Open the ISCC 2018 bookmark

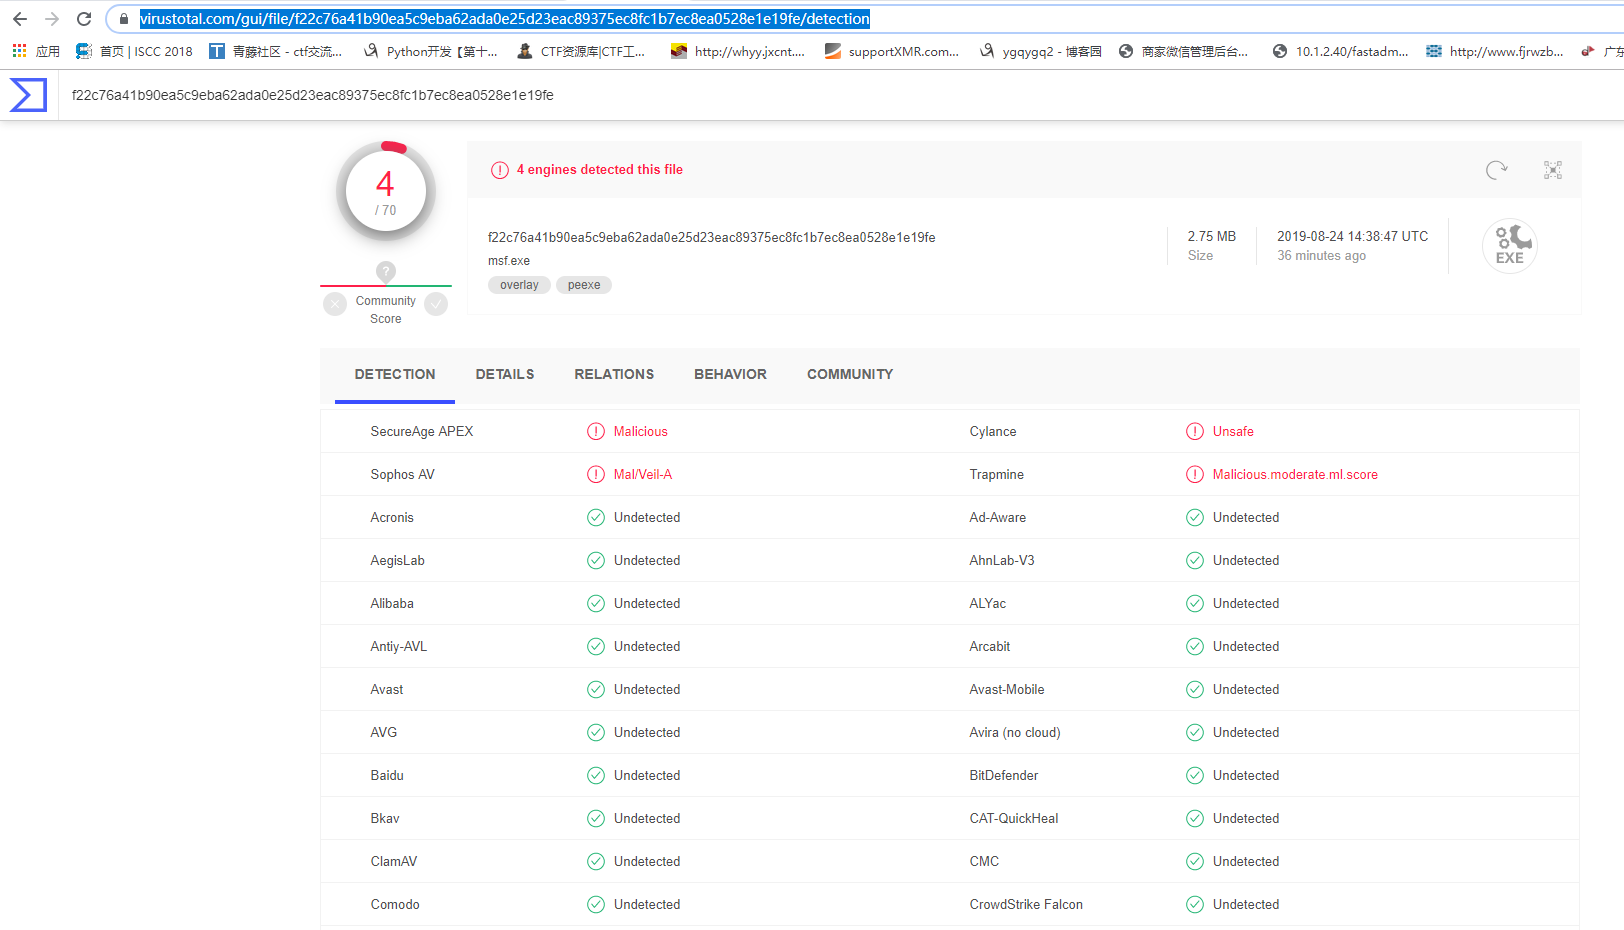(135, 51)
